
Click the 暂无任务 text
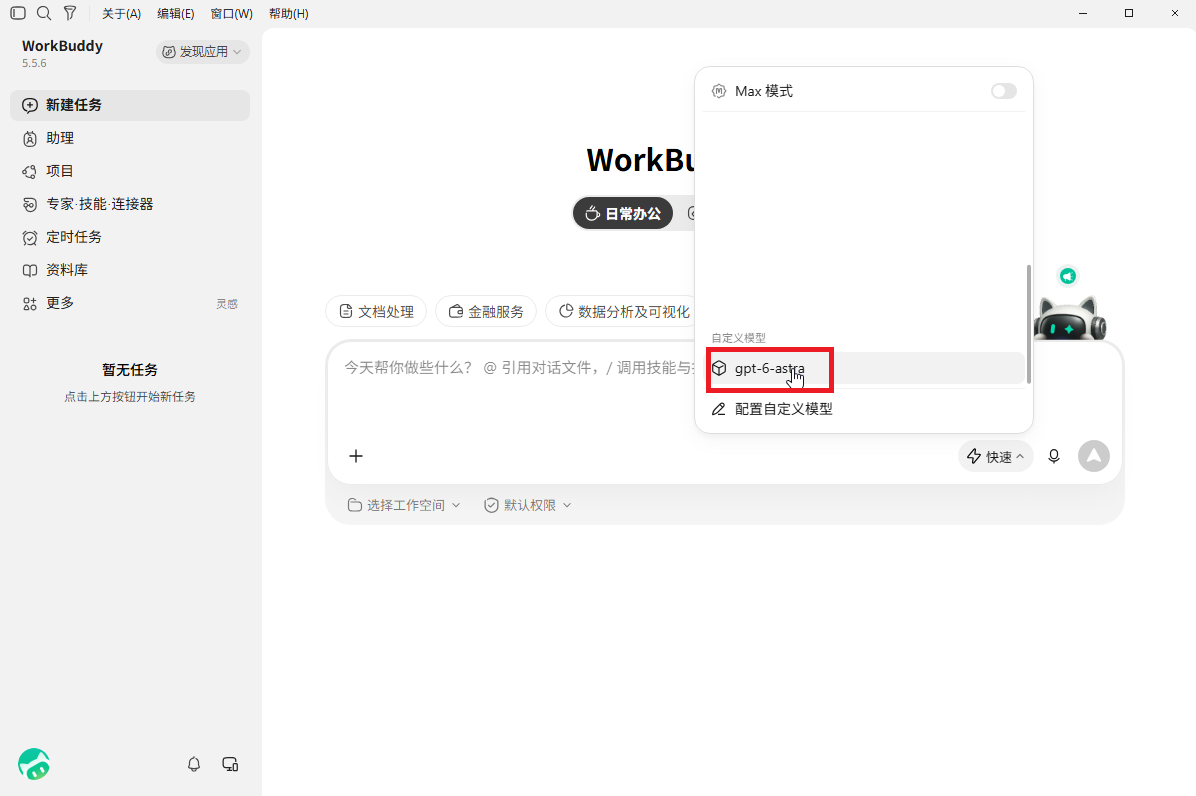130,370
